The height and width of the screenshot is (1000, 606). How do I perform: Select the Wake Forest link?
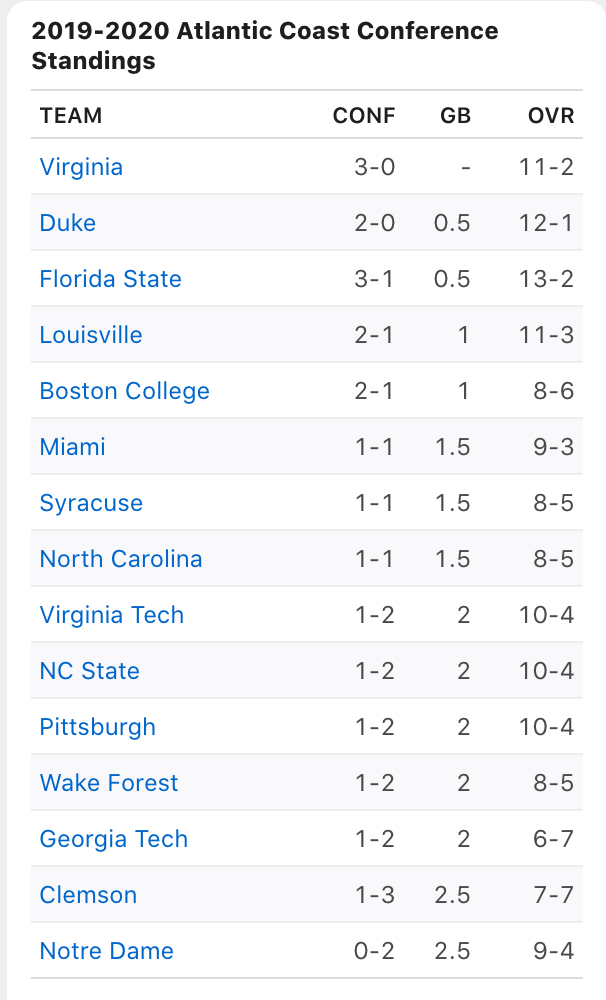tap(108, 783)
